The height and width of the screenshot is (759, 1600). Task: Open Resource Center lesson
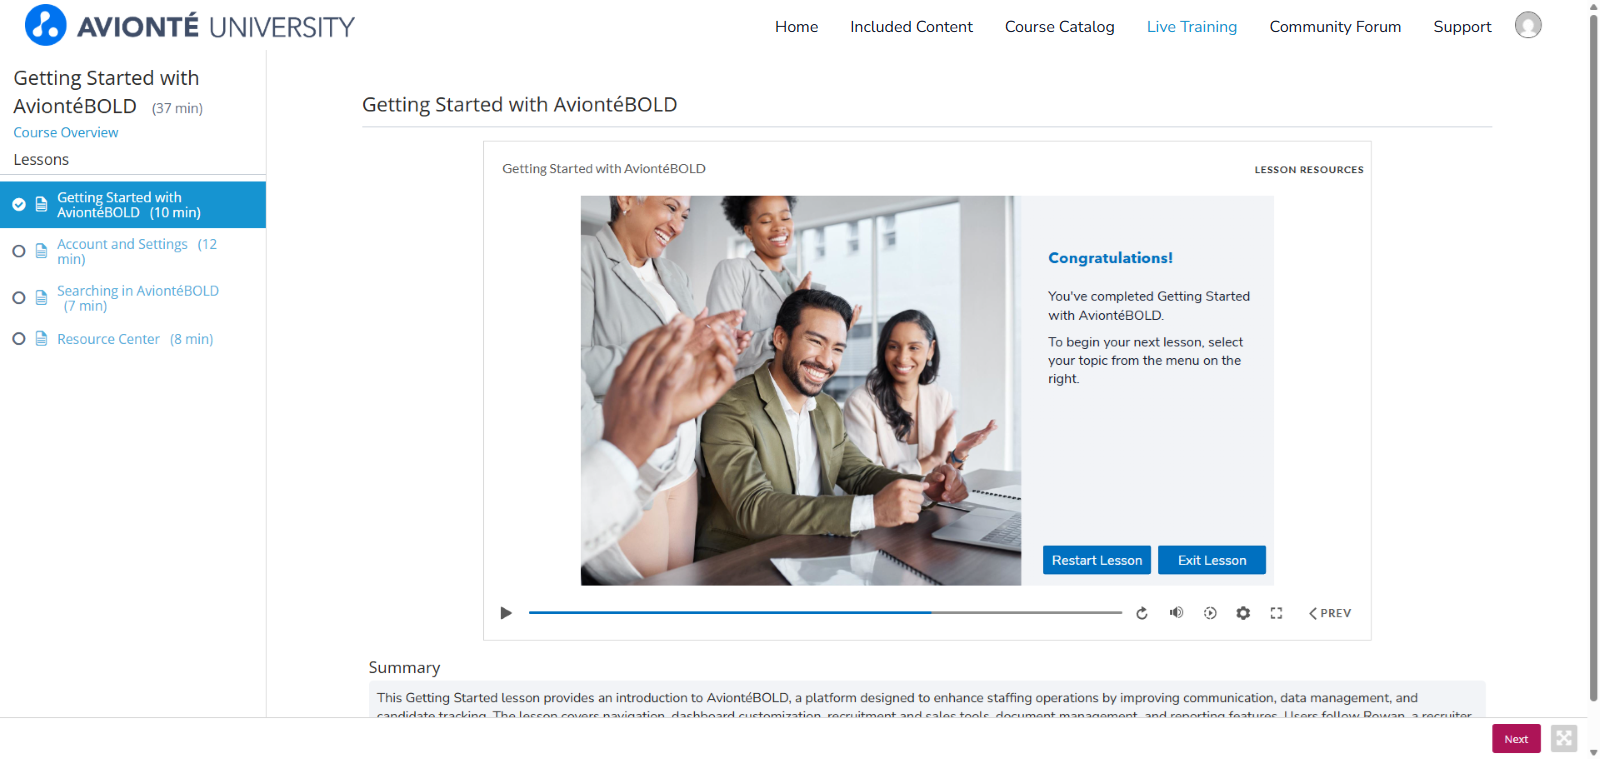(x=135, y=339)
